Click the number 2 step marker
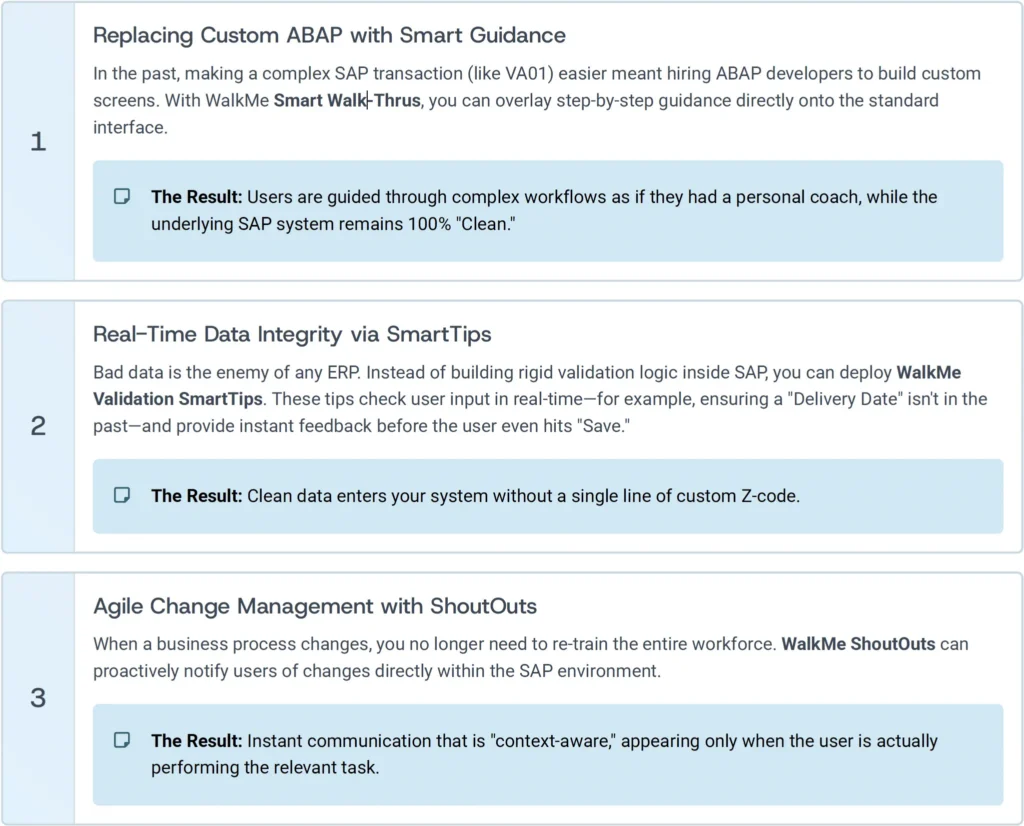 (39, 426)
